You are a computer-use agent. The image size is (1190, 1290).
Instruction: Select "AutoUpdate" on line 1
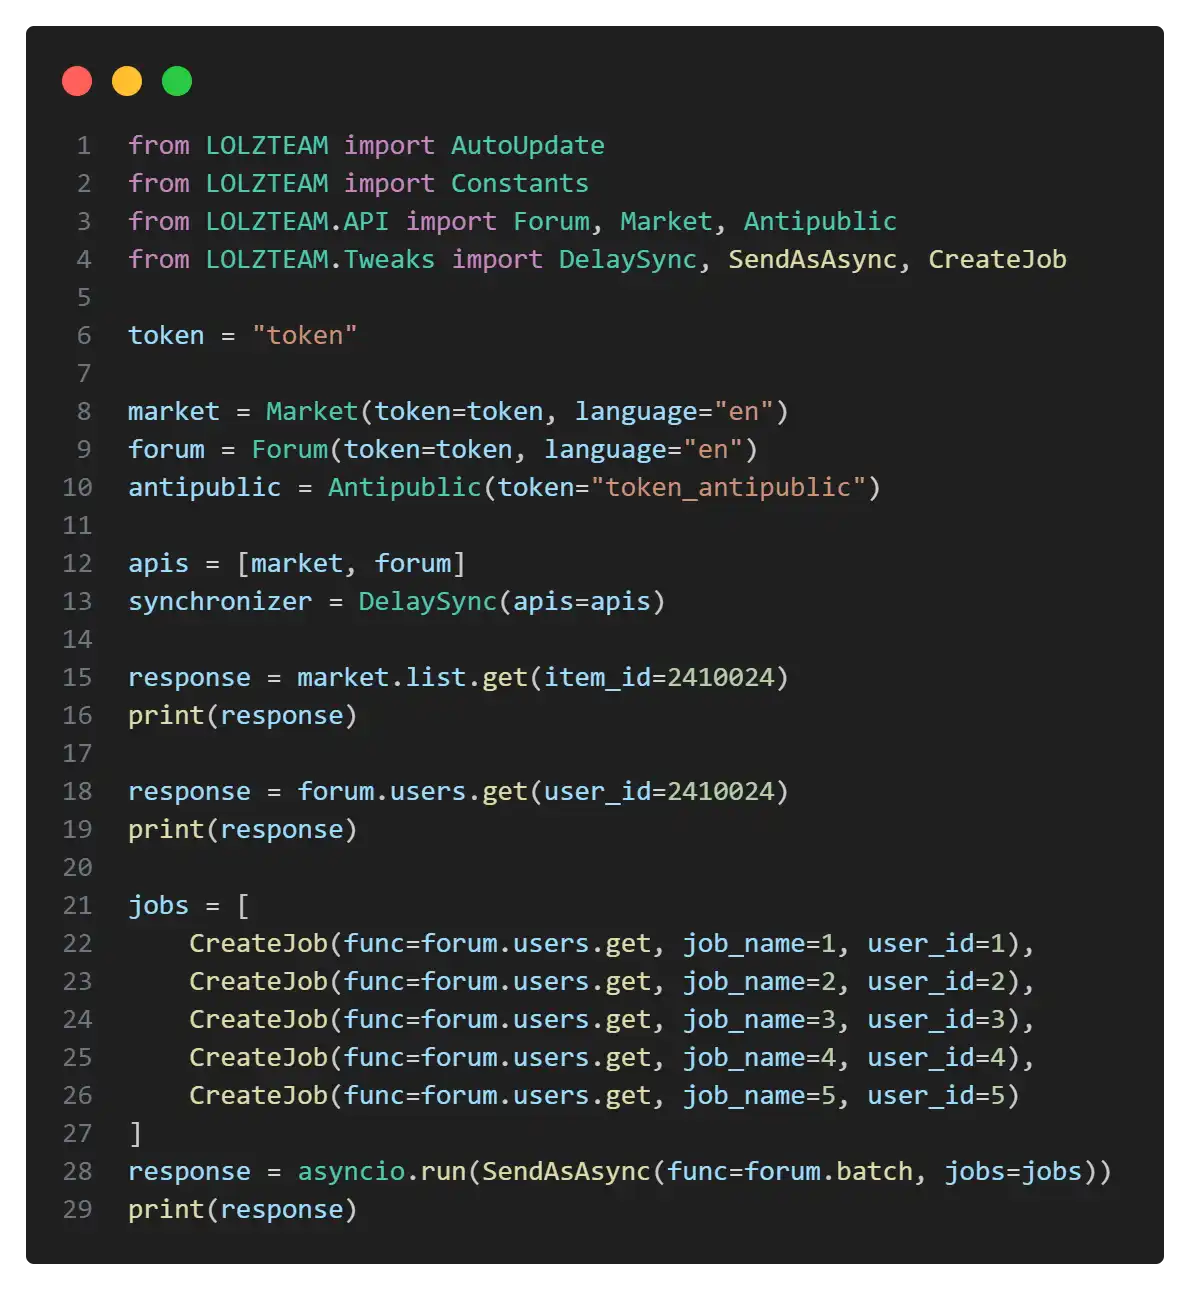(x=527, y=146)
